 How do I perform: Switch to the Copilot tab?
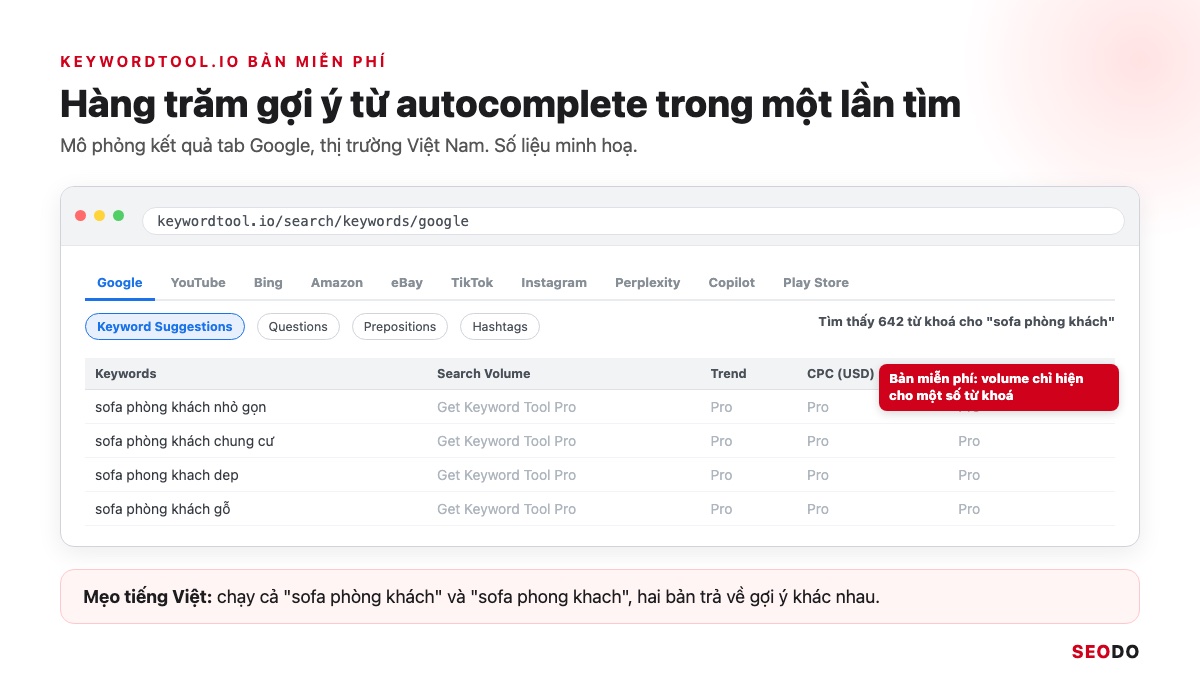(x=732, y=283)
